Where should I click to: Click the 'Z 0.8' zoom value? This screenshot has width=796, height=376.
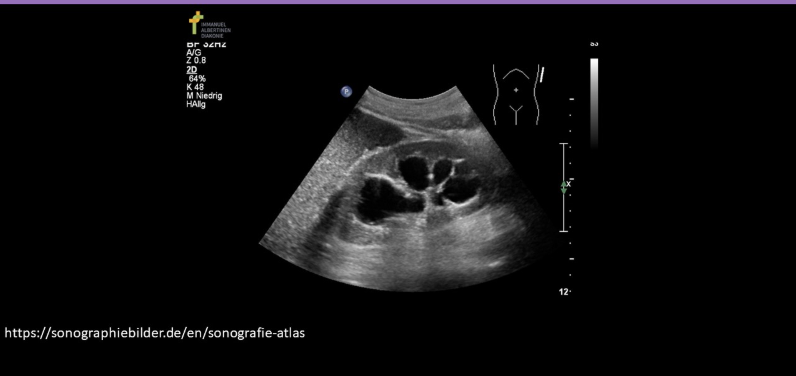(x=196, y=61)
